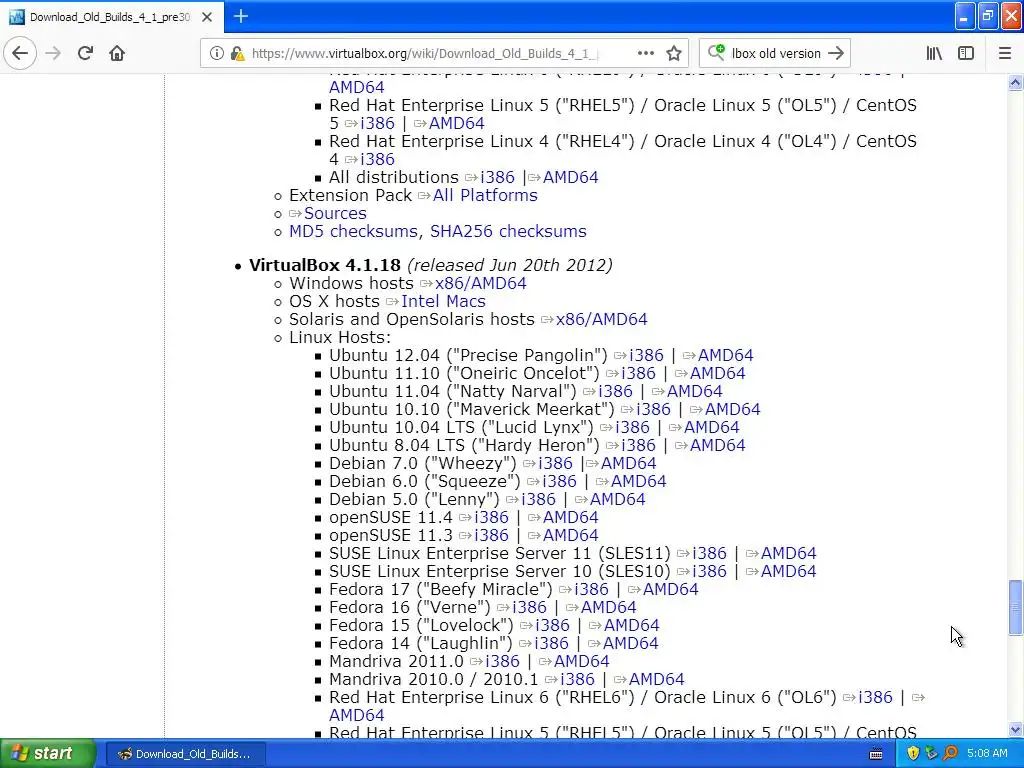
Task: Download Windows hosts x86/AMD64 for 4.1.18
Action: 481,283
